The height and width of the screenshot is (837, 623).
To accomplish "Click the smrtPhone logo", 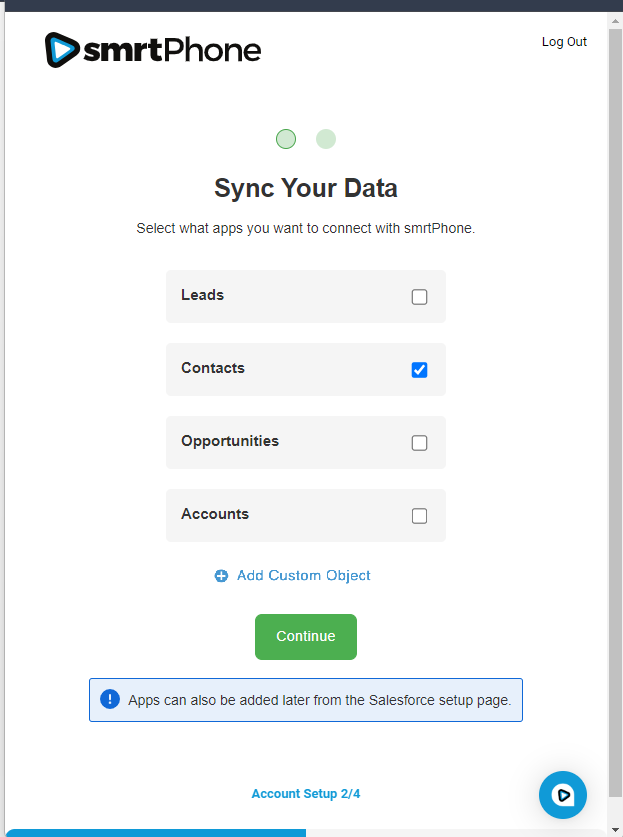I will tap(153, 50).
